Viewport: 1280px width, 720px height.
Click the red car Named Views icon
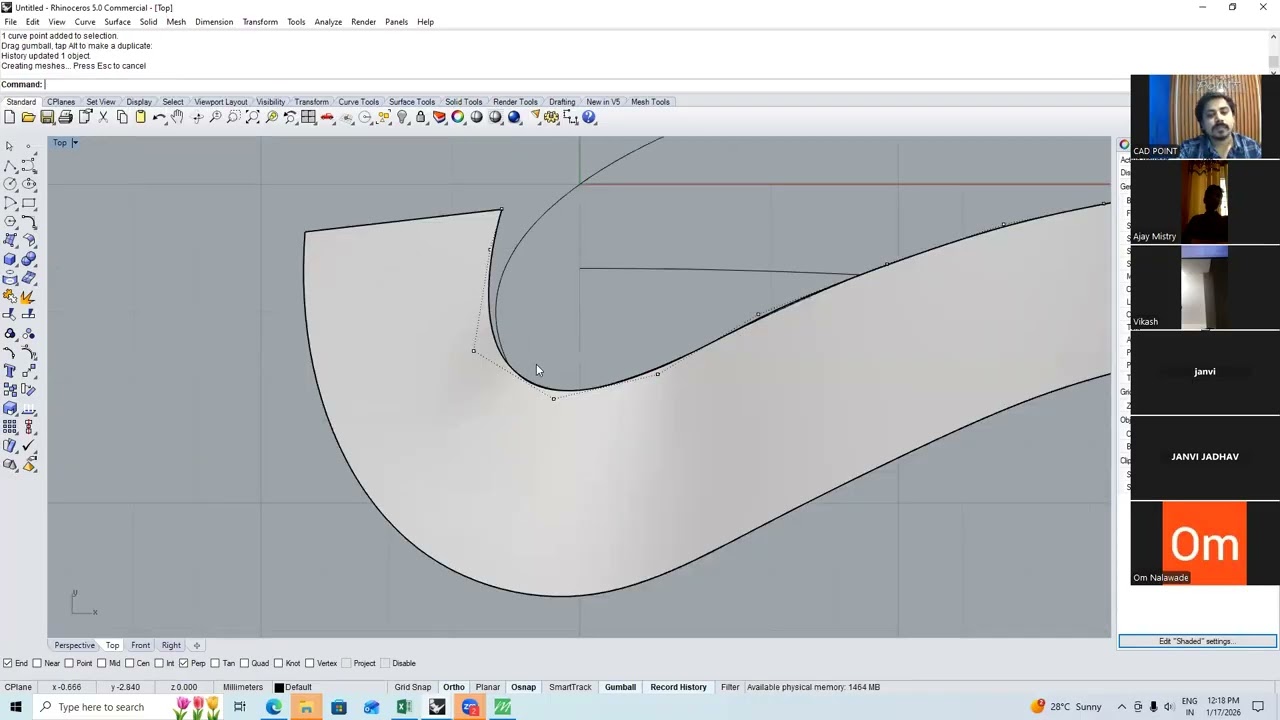click(x=327, y=118)
